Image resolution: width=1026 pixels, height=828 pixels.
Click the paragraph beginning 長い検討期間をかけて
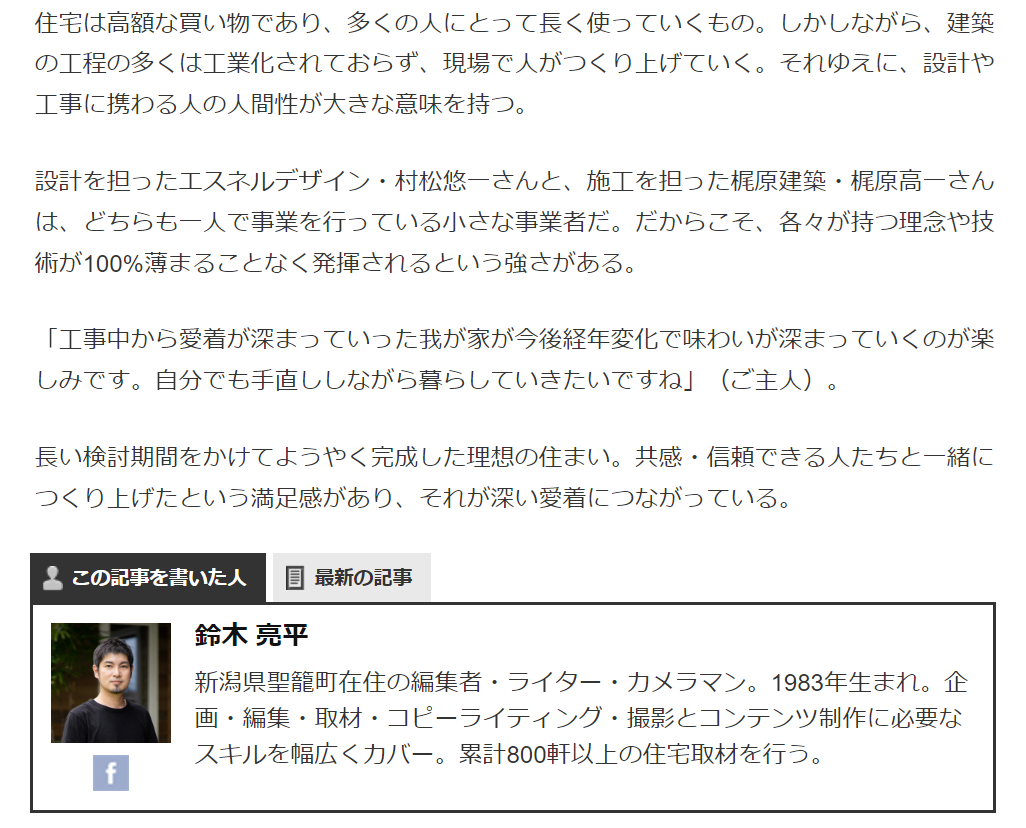515,477
